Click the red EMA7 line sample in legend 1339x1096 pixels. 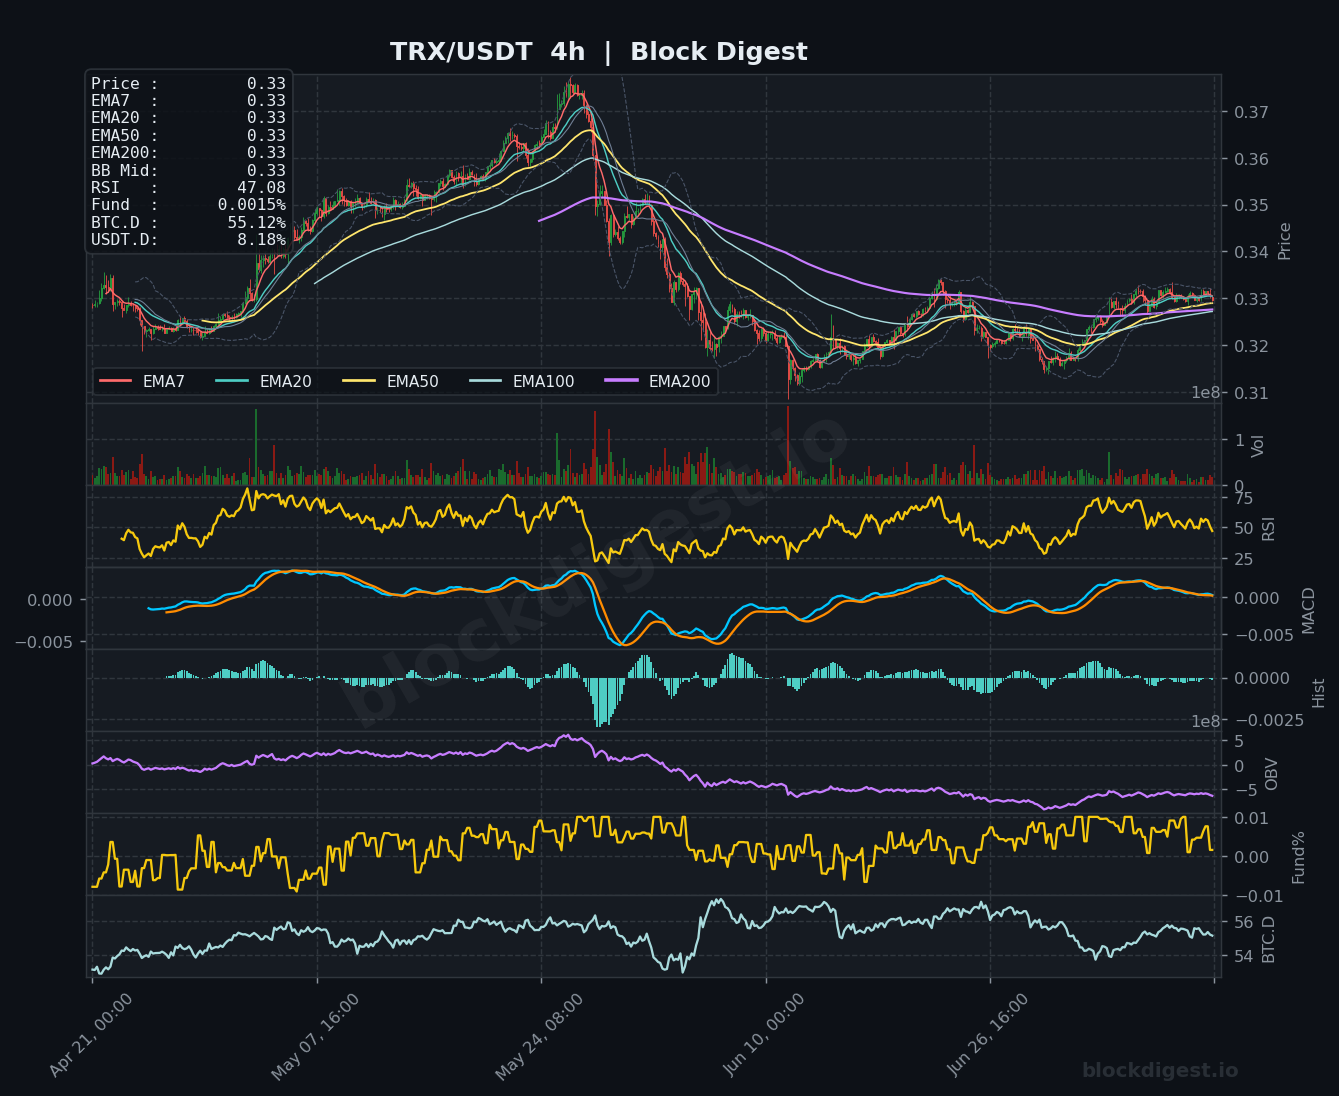[x=116, y=381]
